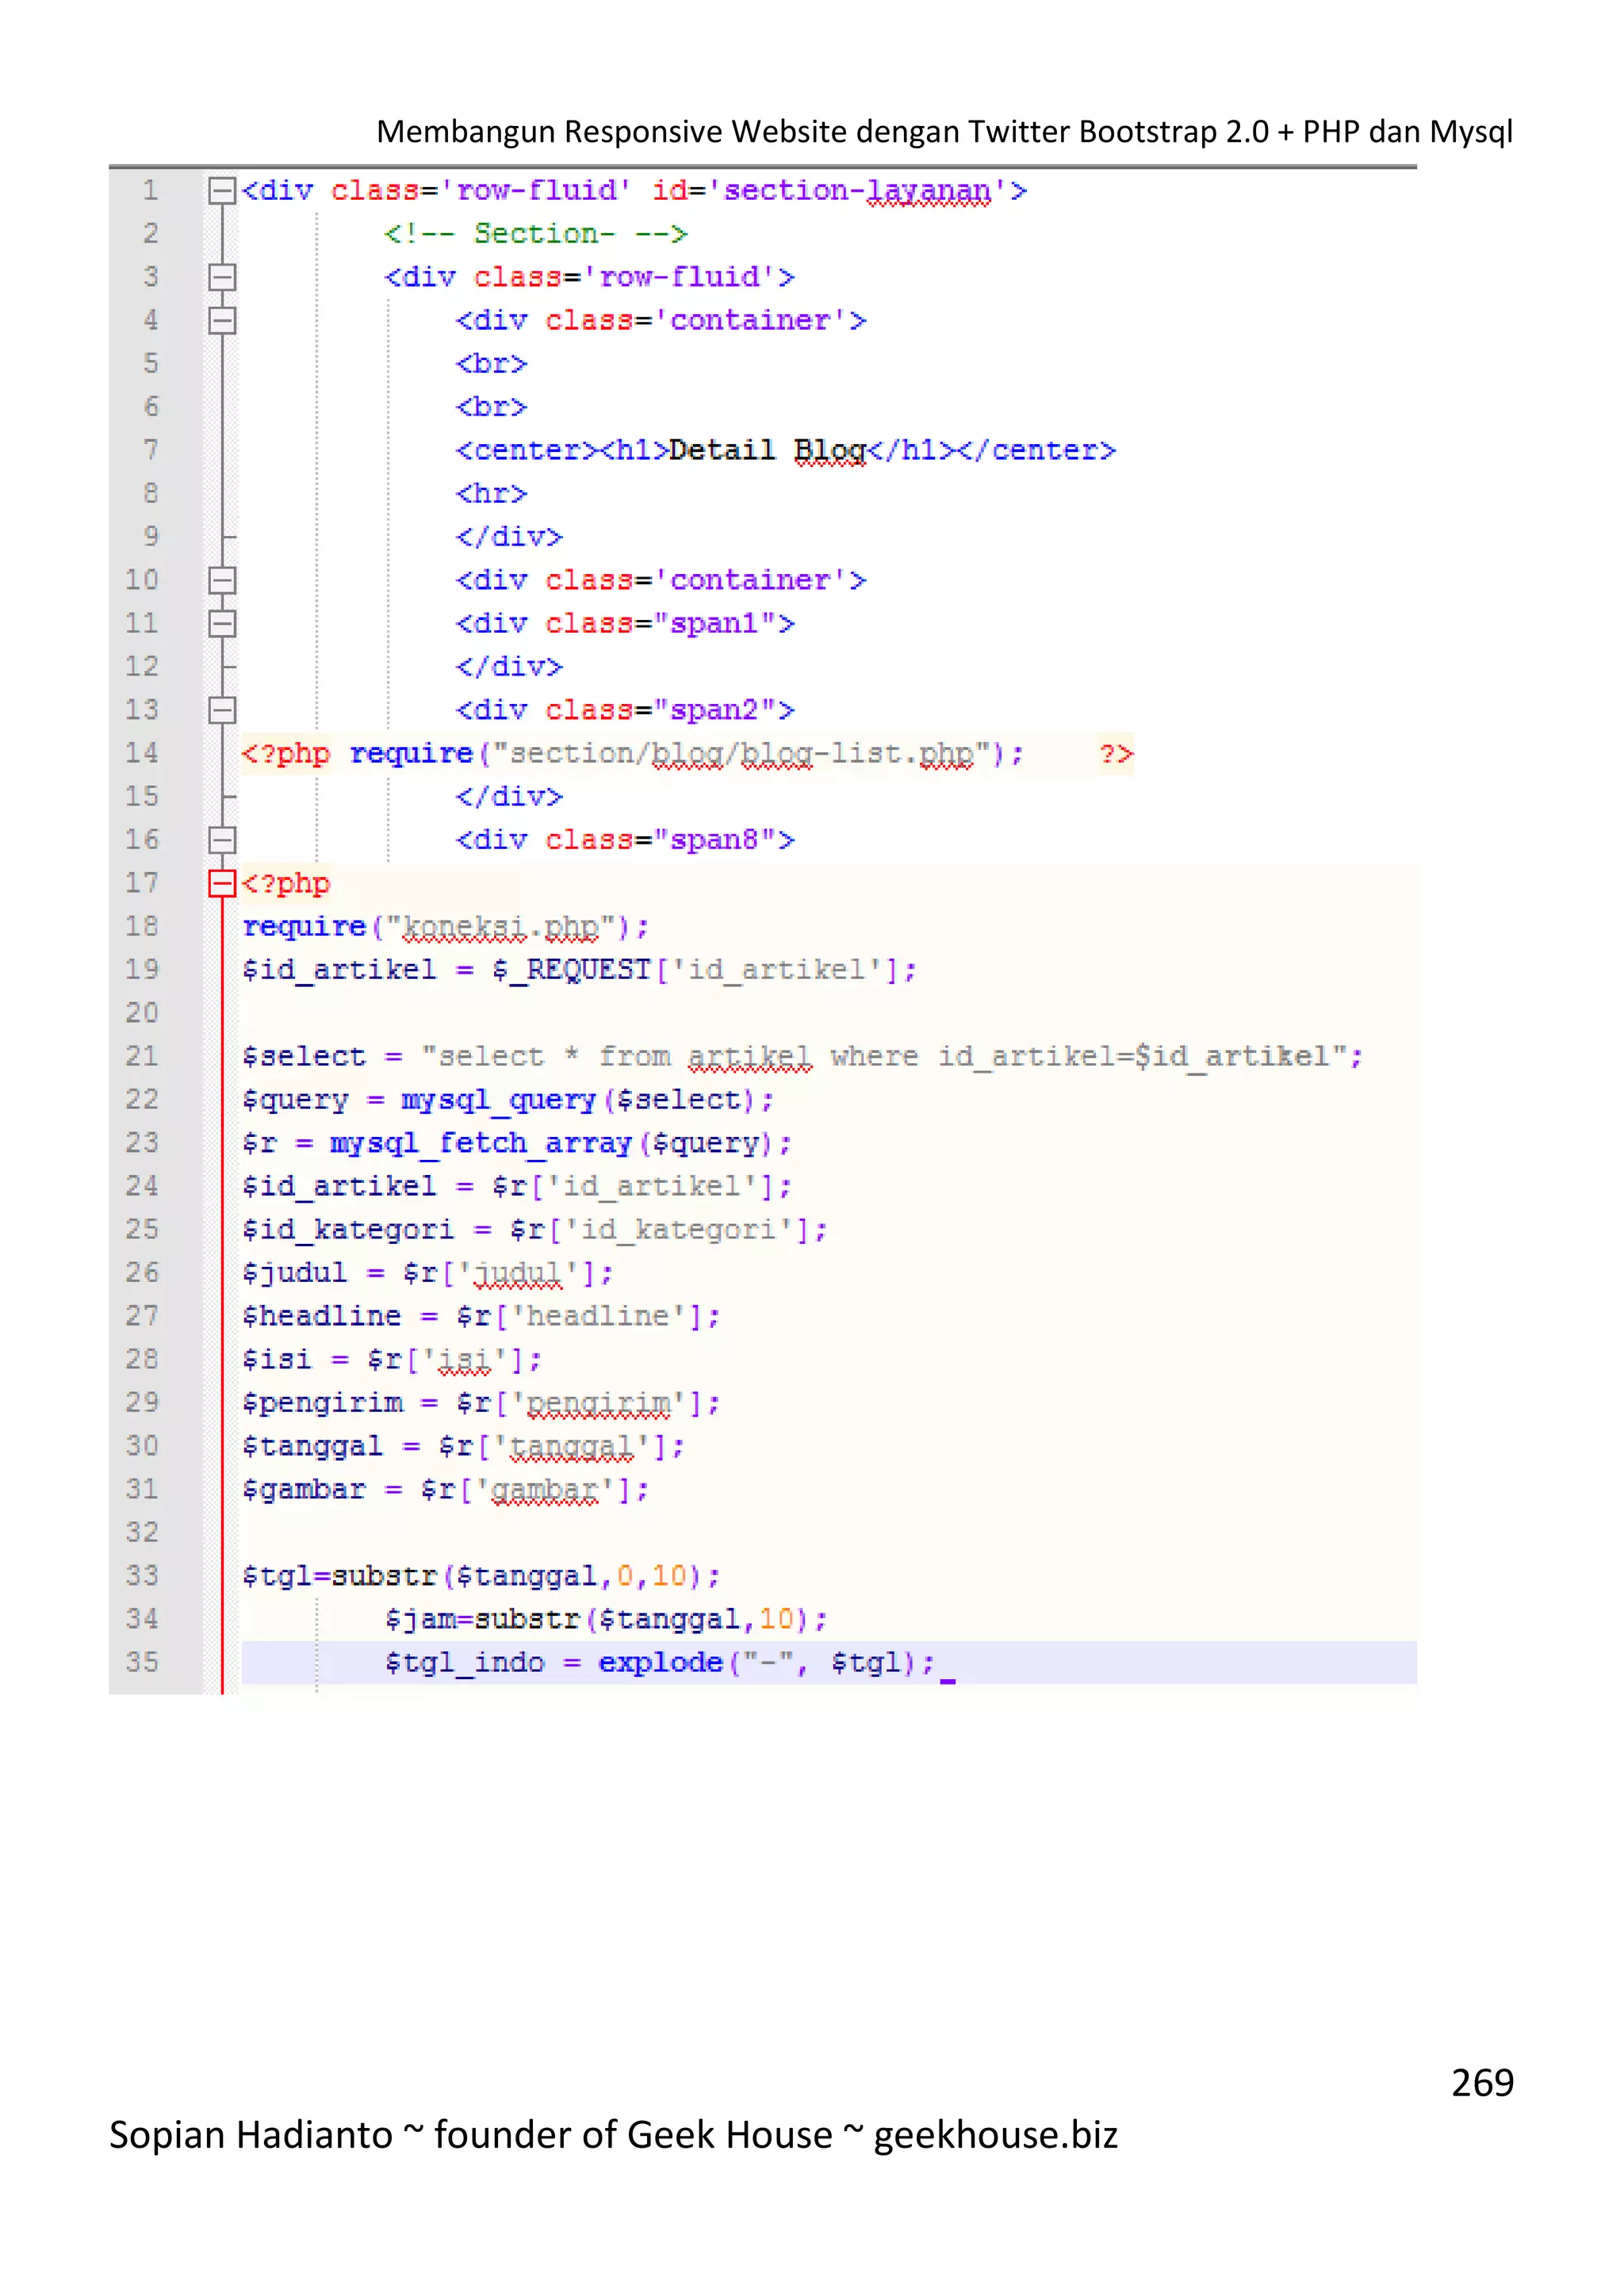Click the class="span8" div line

[x=625, y=840]
